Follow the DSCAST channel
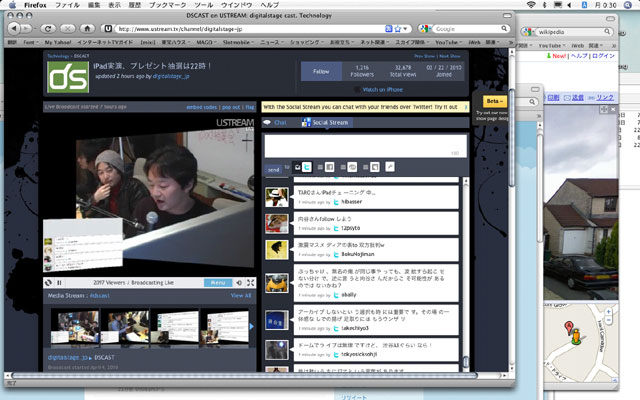Screen dimensions: 640x400 click(321, 71)
